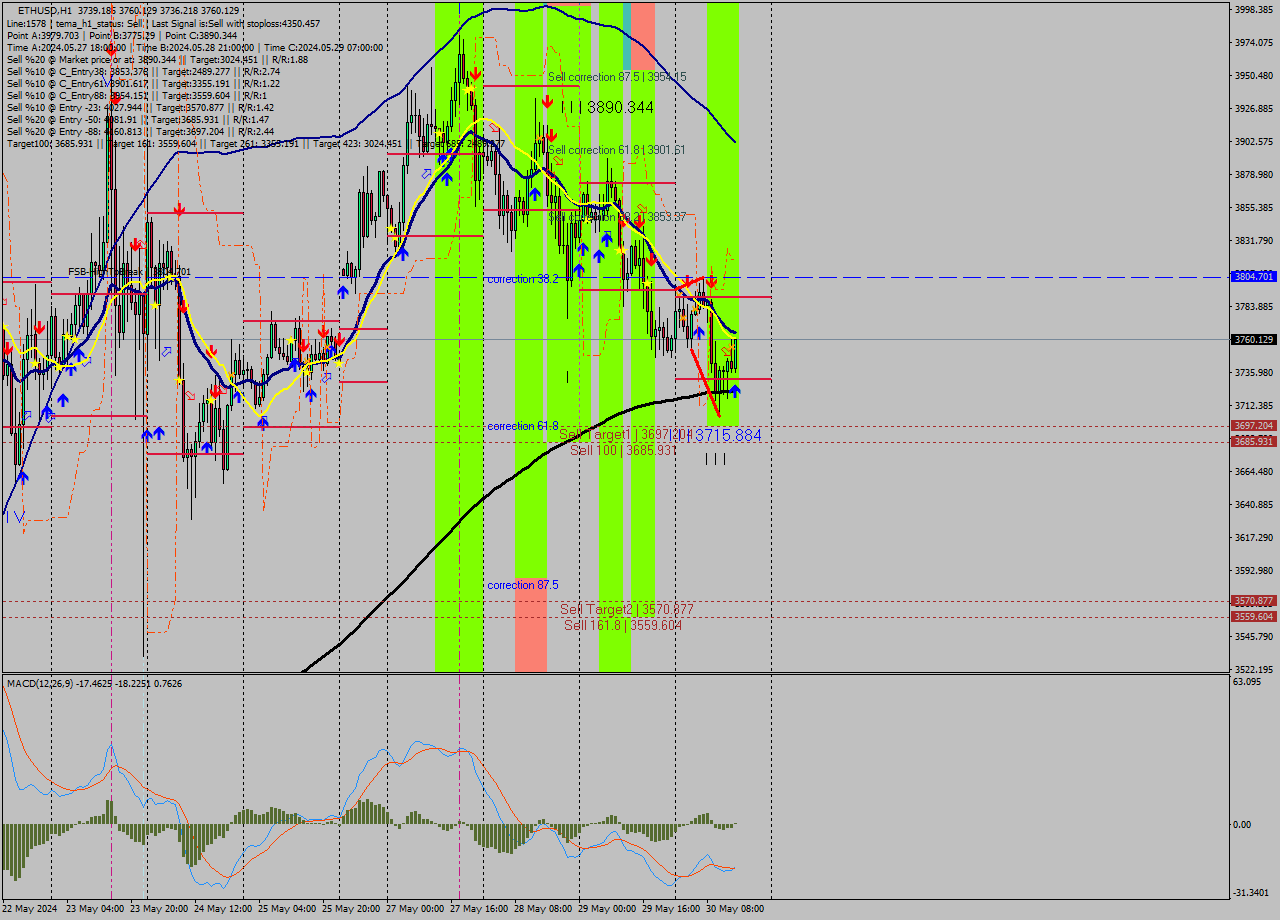1280x920 pixels.
Task: Select the red down arrow beside Sell correction 87.5
Action: click(x=476, y=72)
